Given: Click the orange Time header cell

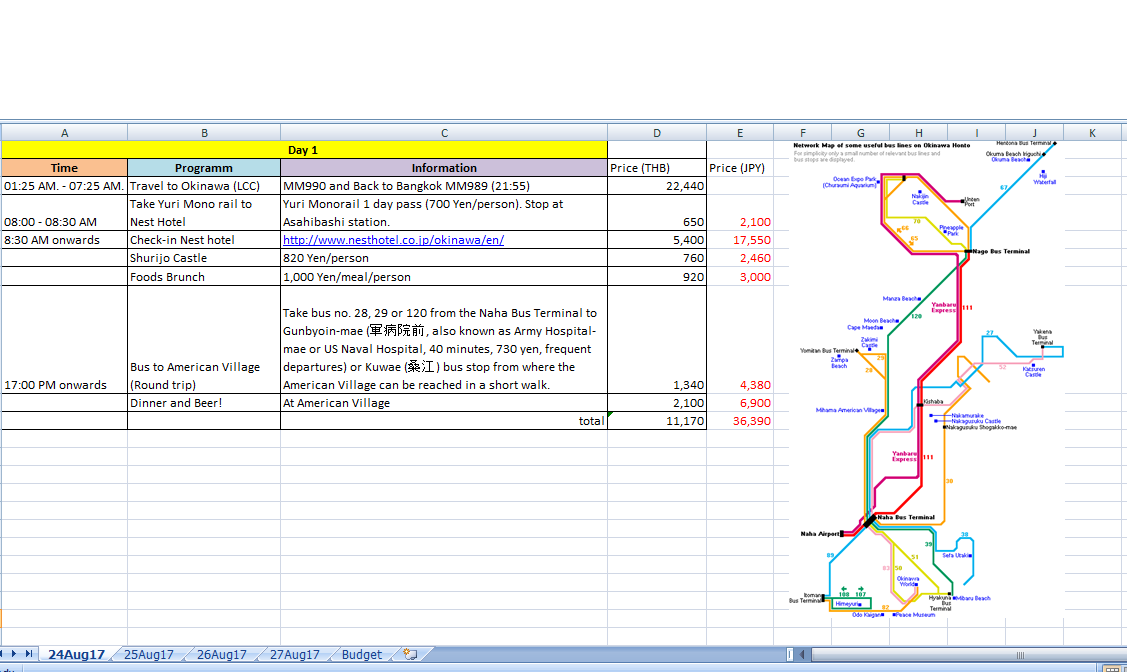Looking at the screenshot, I should pos(64,168).
